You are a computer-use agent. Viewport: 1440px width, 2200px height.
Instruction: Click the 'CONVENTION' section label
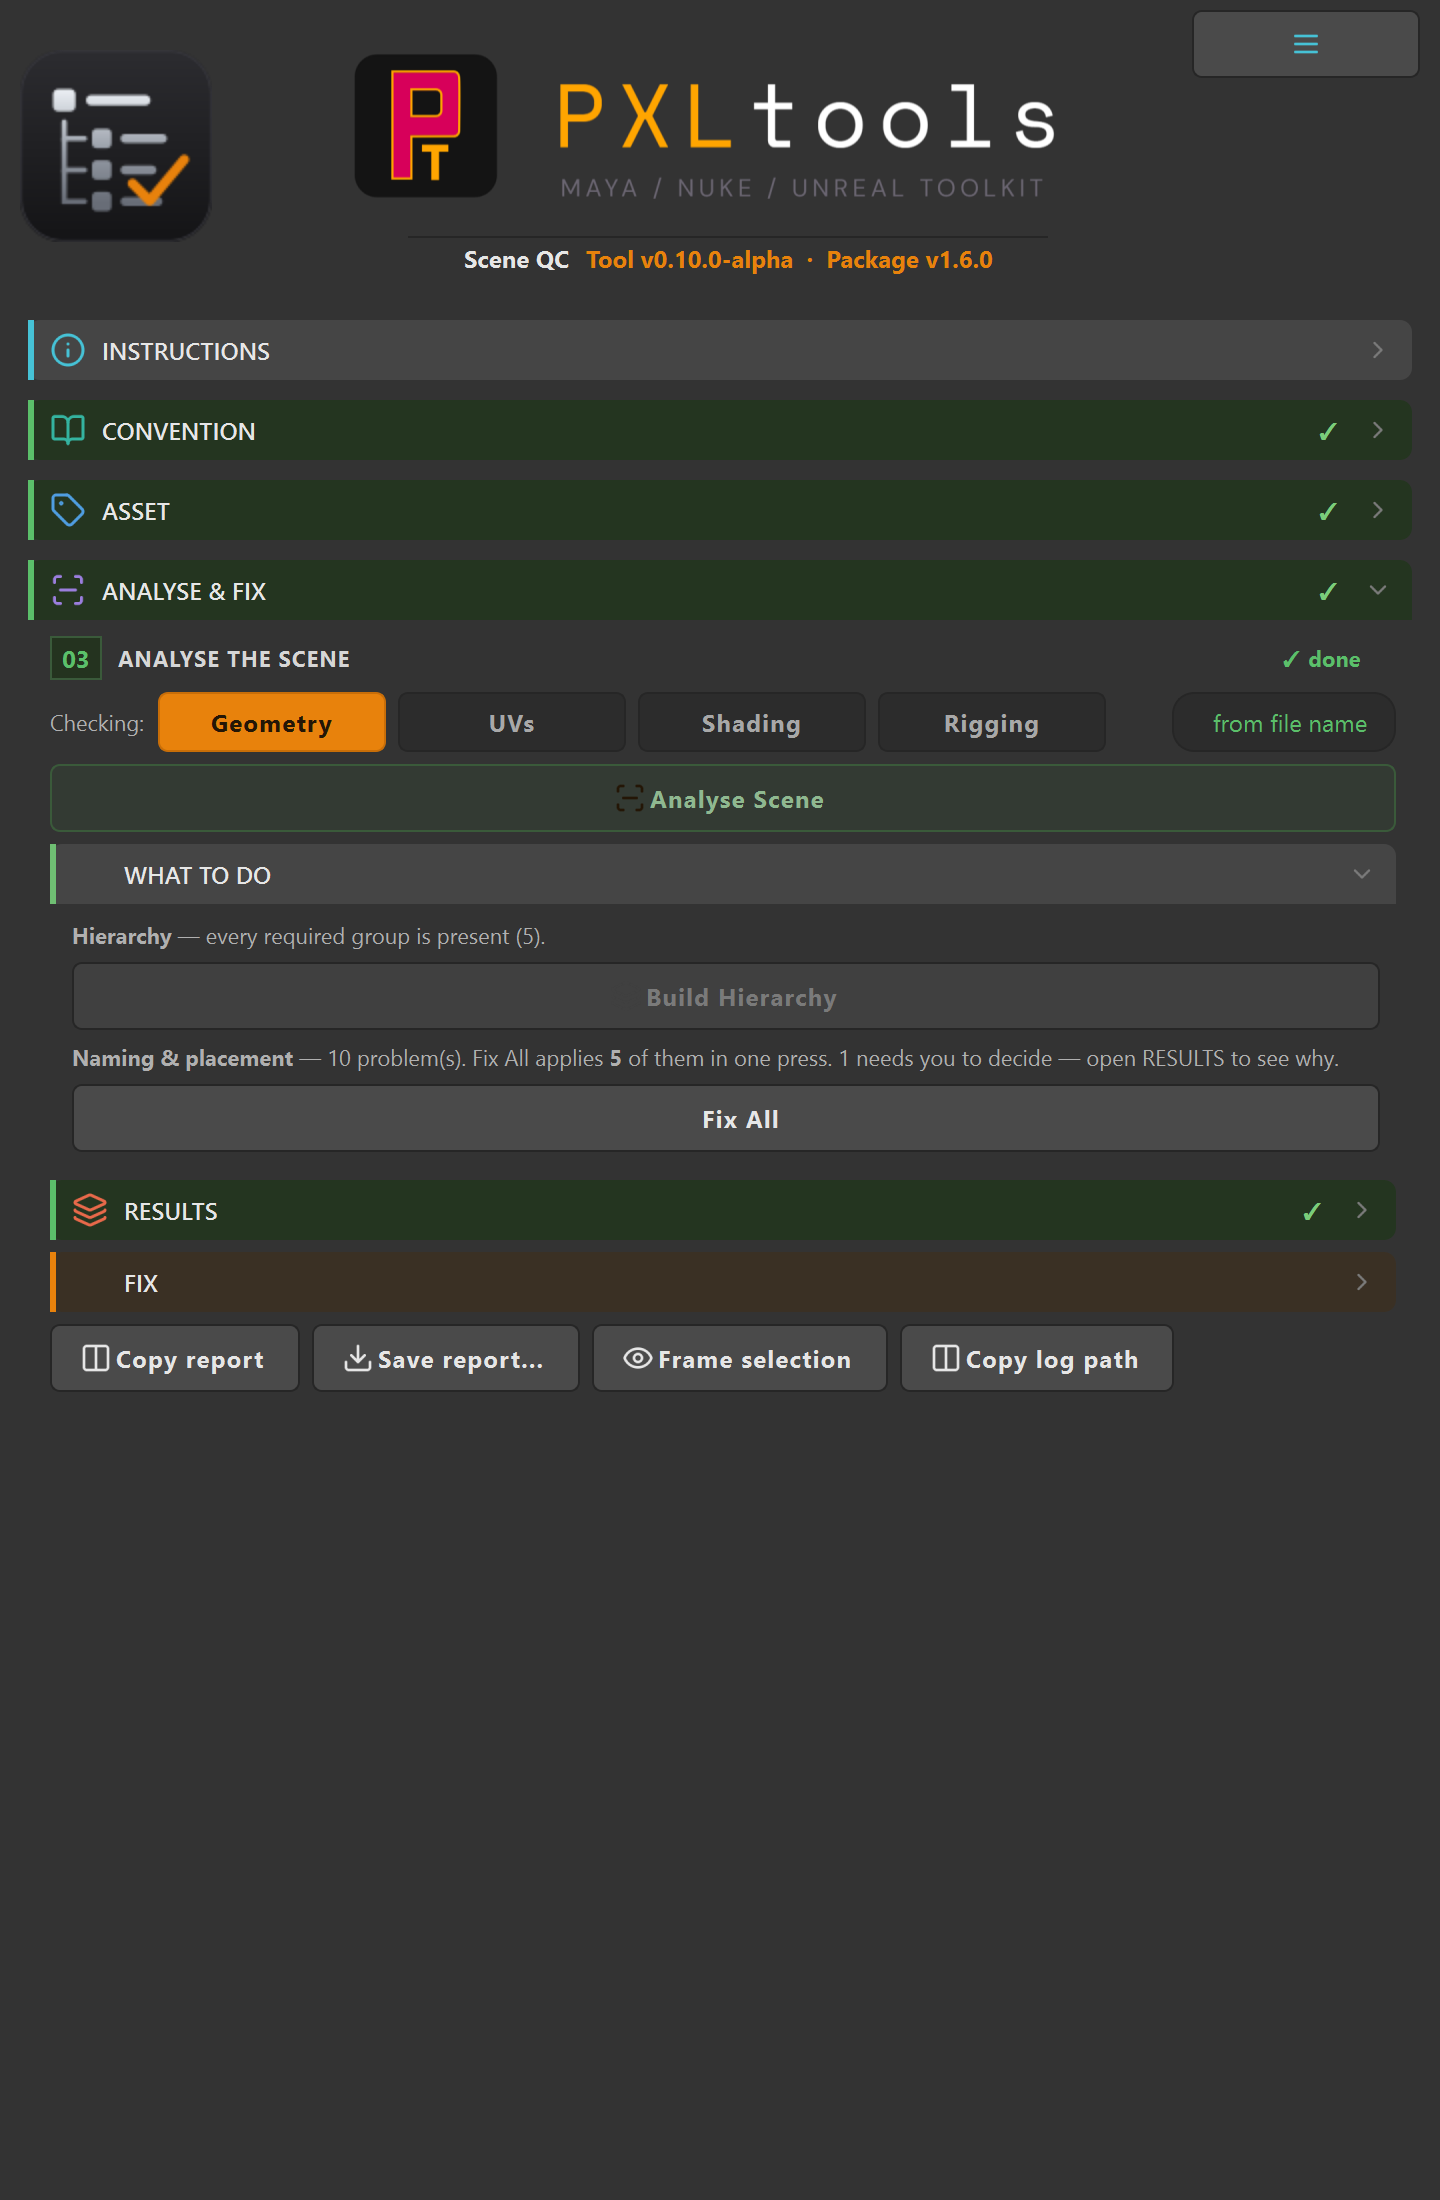click(x=178, y=431)
